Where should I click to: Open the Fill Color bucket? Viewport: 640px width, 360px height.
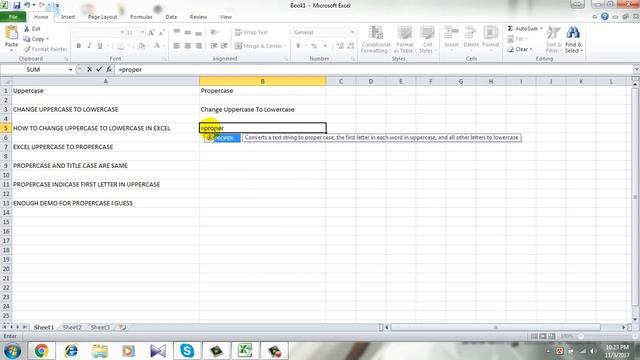point(141,46)
